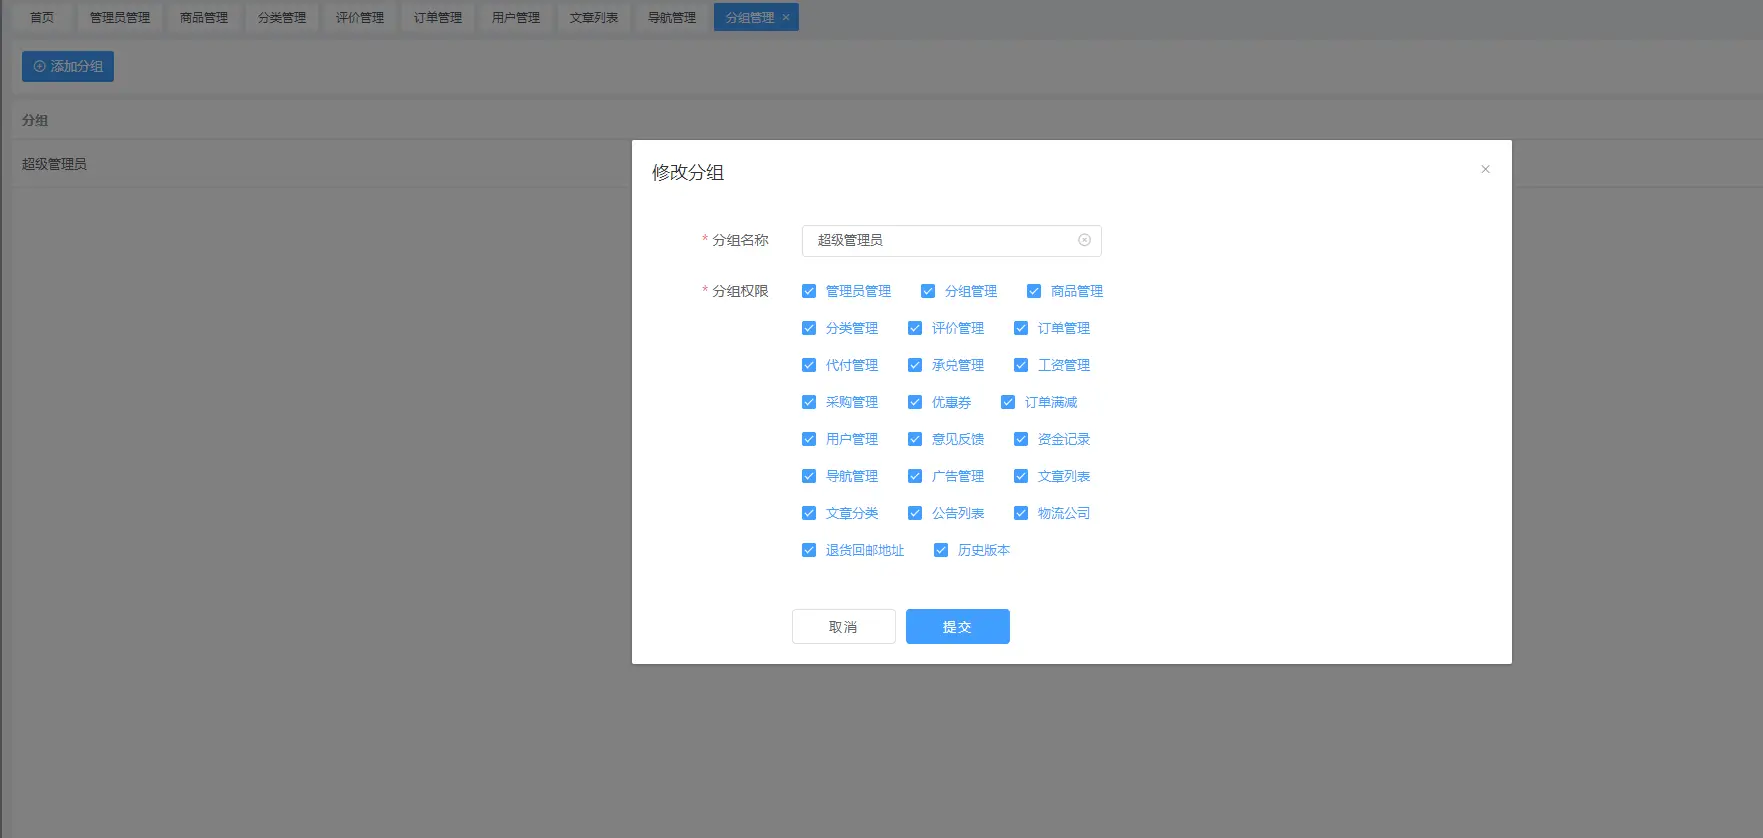Disable the 订单满减 permission checkbox
Viewport: 1763px width, 838px height.
pyautogui.click(x=1008, y=402)
